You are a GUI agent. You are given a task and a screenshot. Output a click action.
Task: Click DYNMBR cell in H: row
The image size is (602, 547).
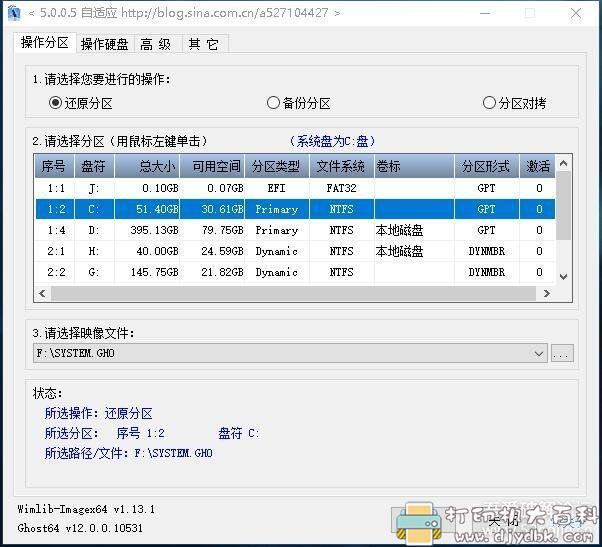pos(486,251)
